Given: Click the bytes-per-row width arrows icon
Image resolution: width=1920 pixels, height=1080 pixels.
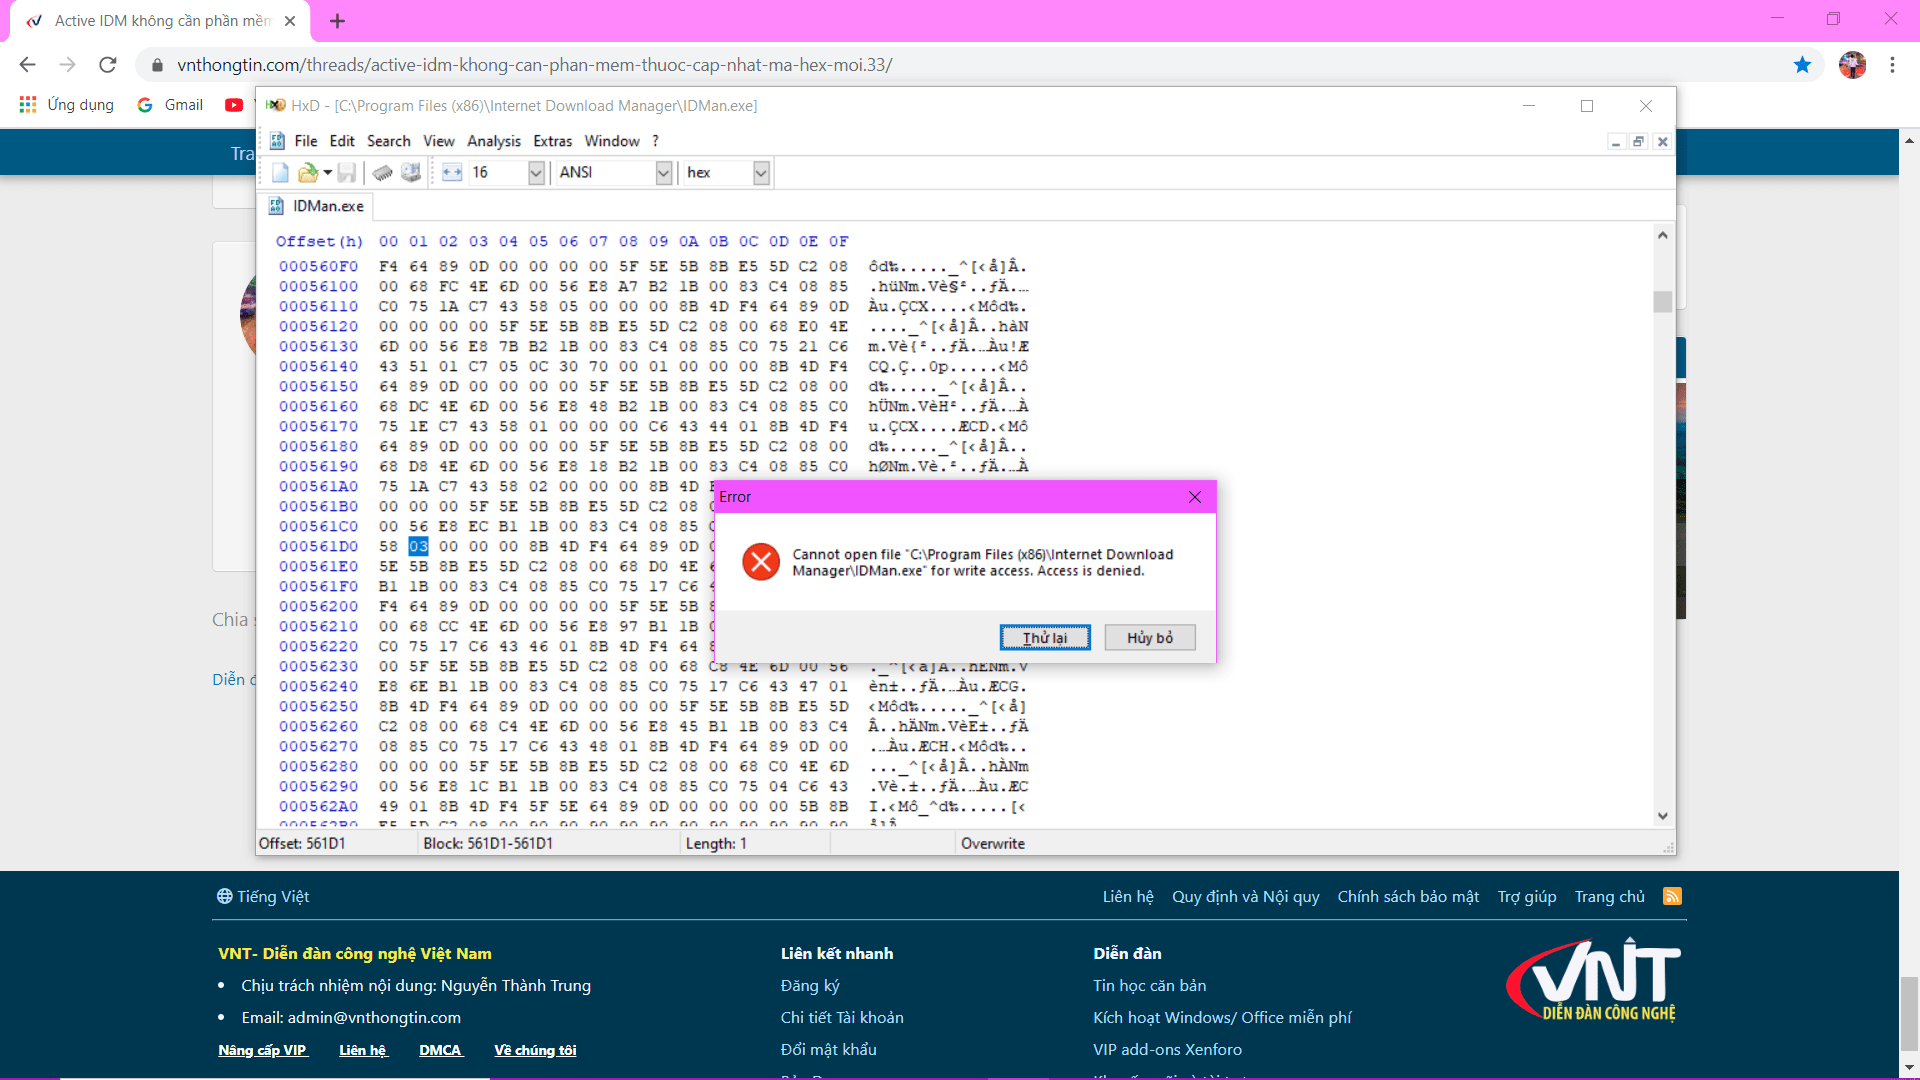Looking at the screenshot, I should [x=452, y=173].
